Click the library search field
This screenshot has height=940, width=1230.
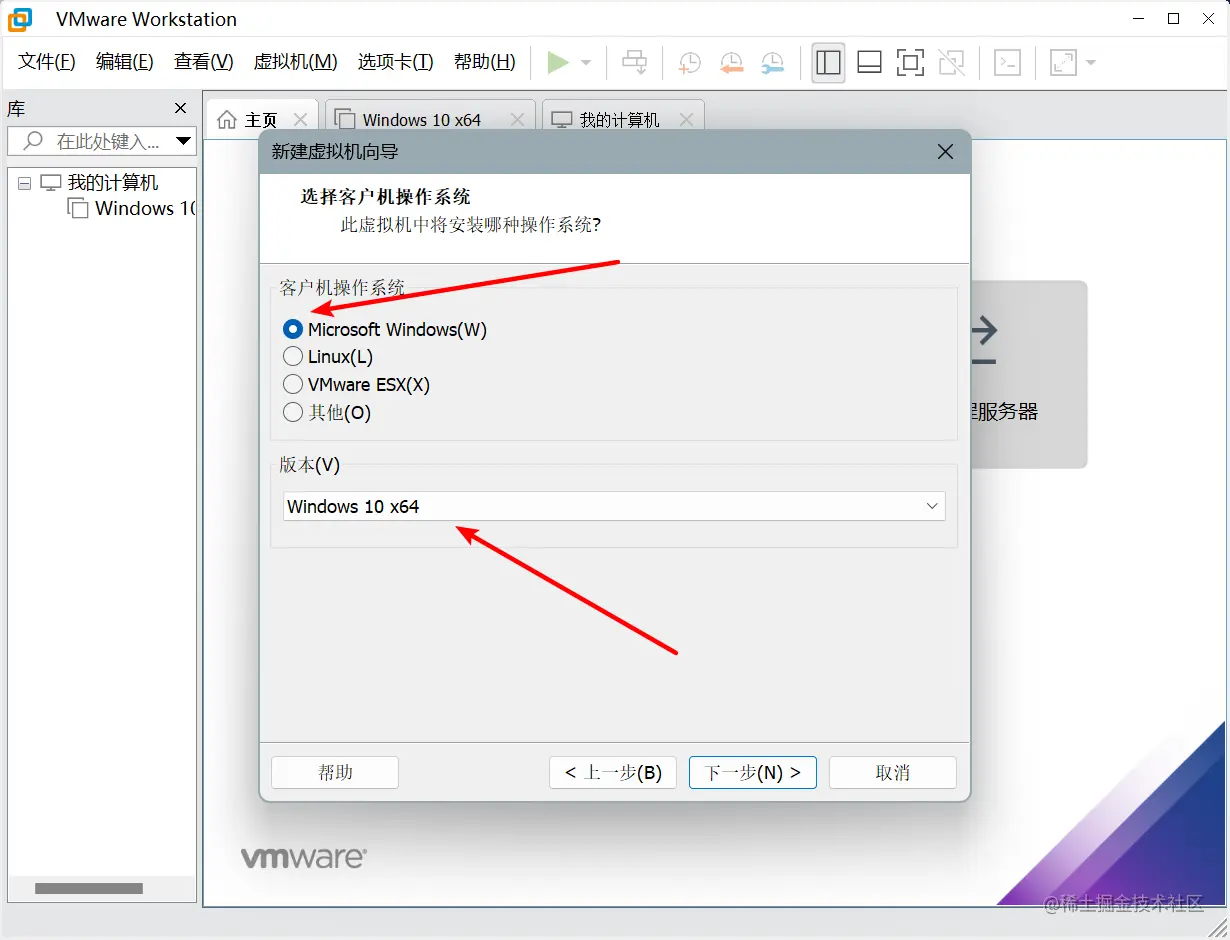coord(100,141)
